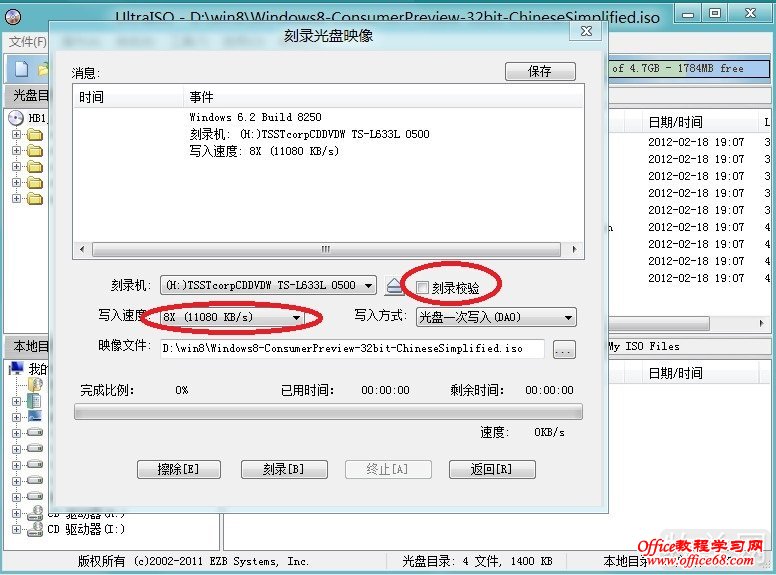Select the HB1 tree label in disc tree
776x575 pixels.
37,118
